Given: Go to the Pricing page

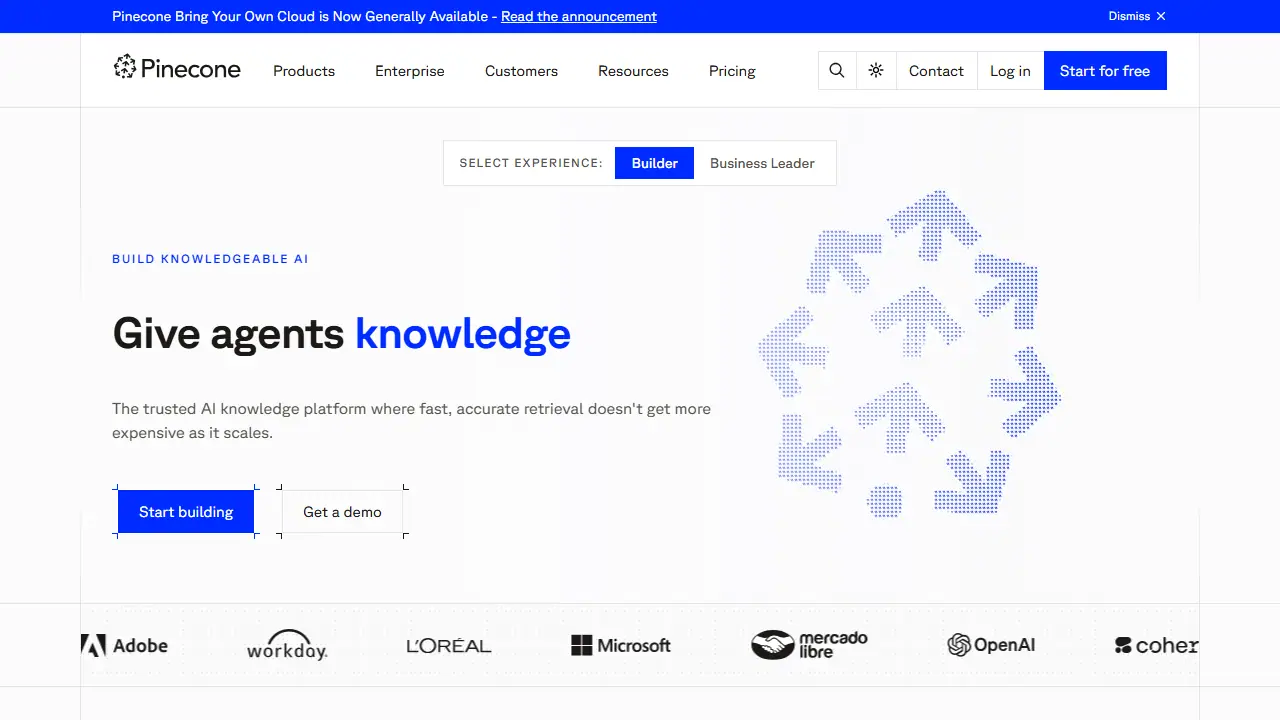Looking at the screenshot, I should tap(732, 71).
